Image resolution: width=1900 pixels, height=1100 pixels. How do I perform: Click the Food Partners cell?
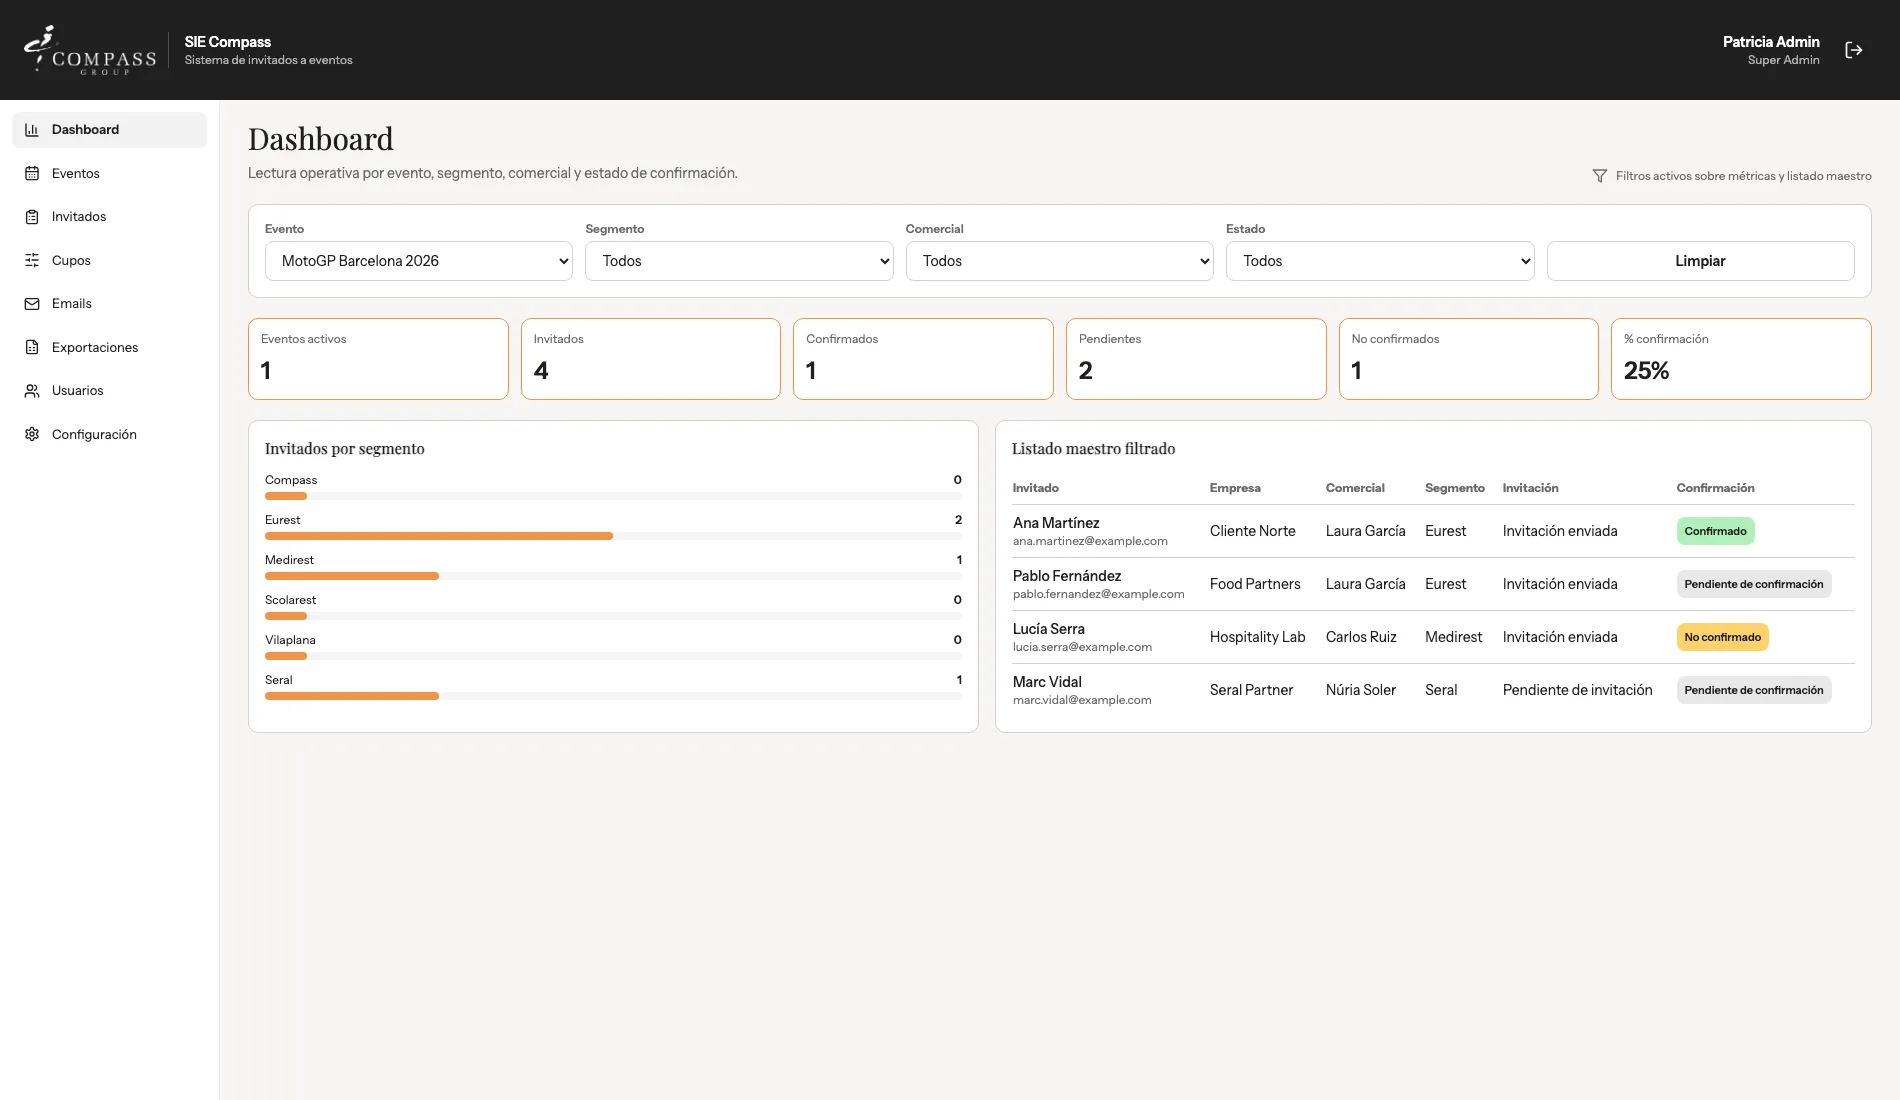tap(1255, 584)
